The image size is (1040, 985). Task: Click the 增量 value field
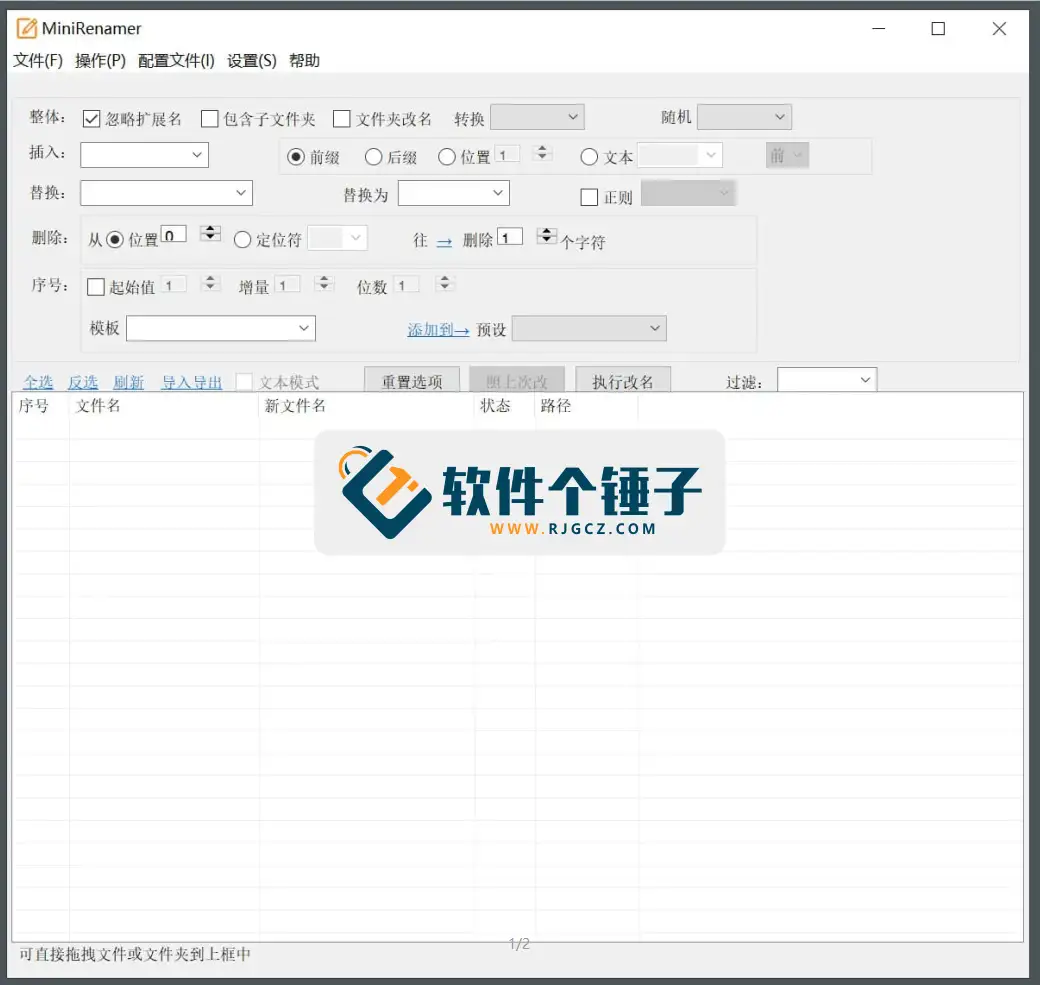(x=287, y=285)
